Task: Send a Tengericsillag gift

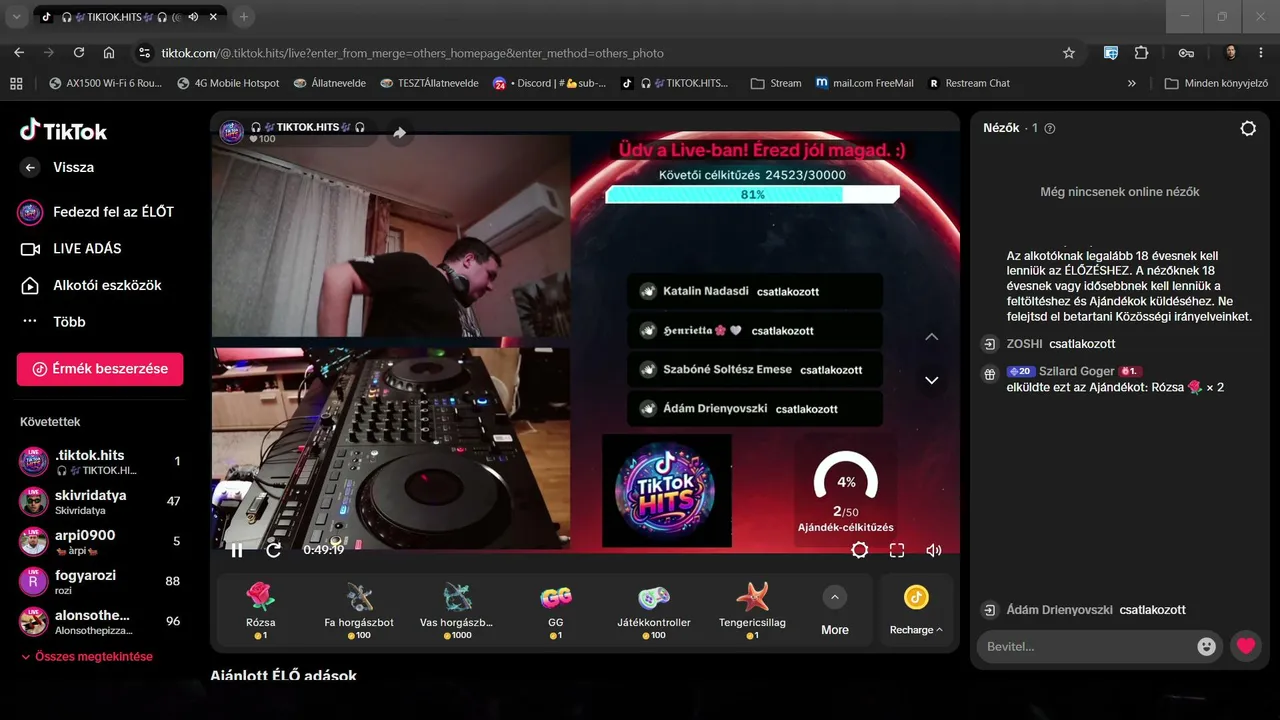Action: point(752,610)
